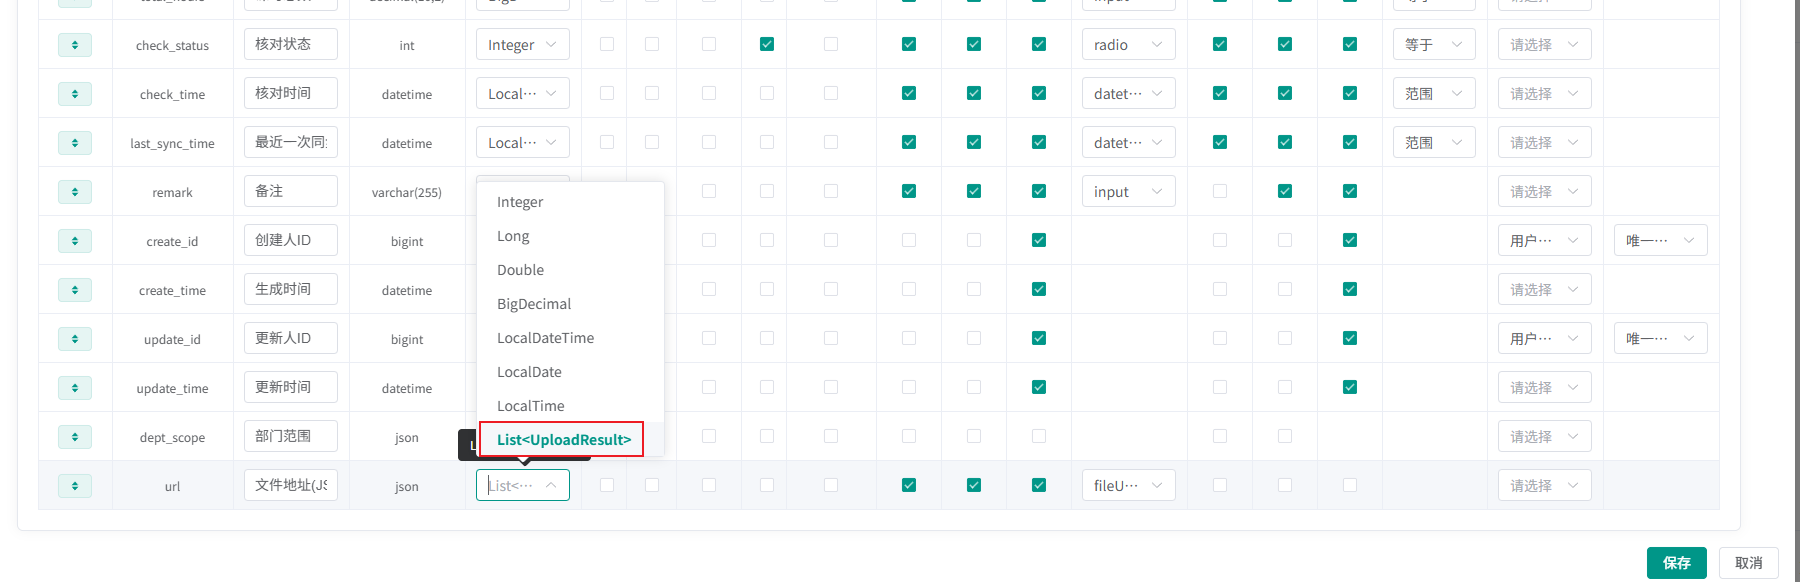Open the radio display-type dropdown for check_status

[1127, 45]
